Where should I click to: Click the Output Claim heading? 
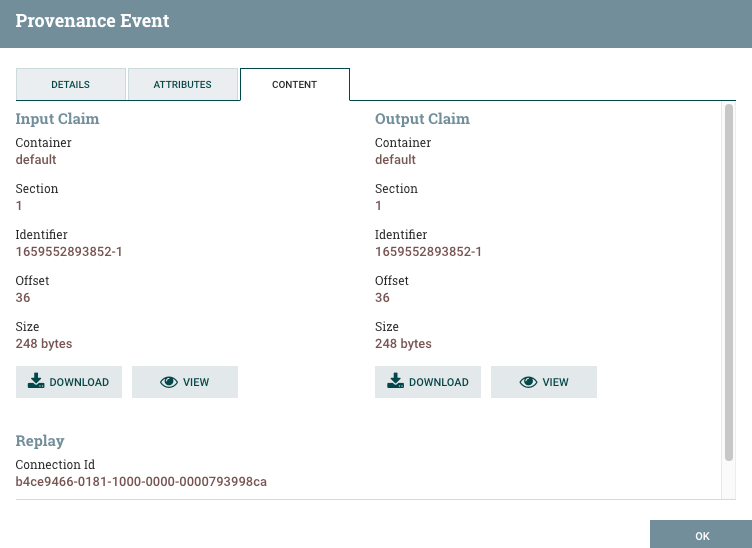click(422, 118)
